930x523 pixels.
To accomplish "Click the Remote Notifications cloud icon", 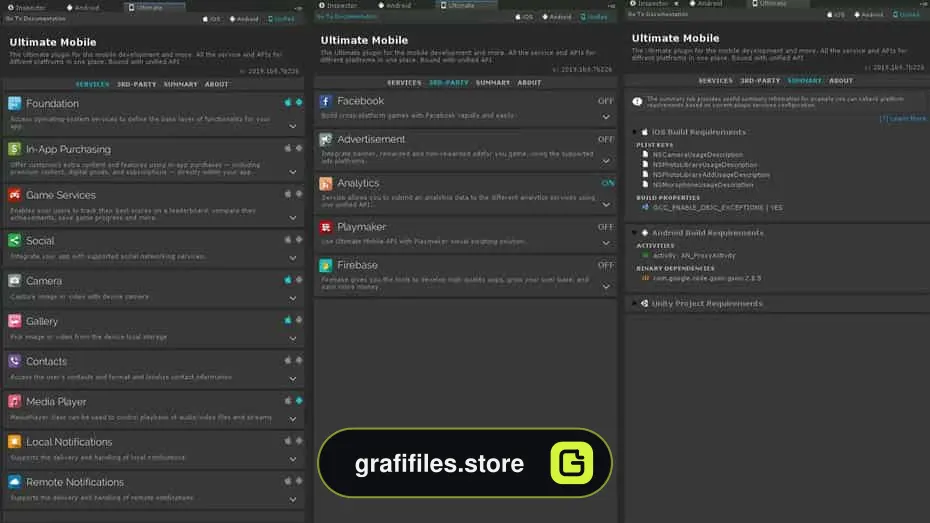I will click(15, 481).
